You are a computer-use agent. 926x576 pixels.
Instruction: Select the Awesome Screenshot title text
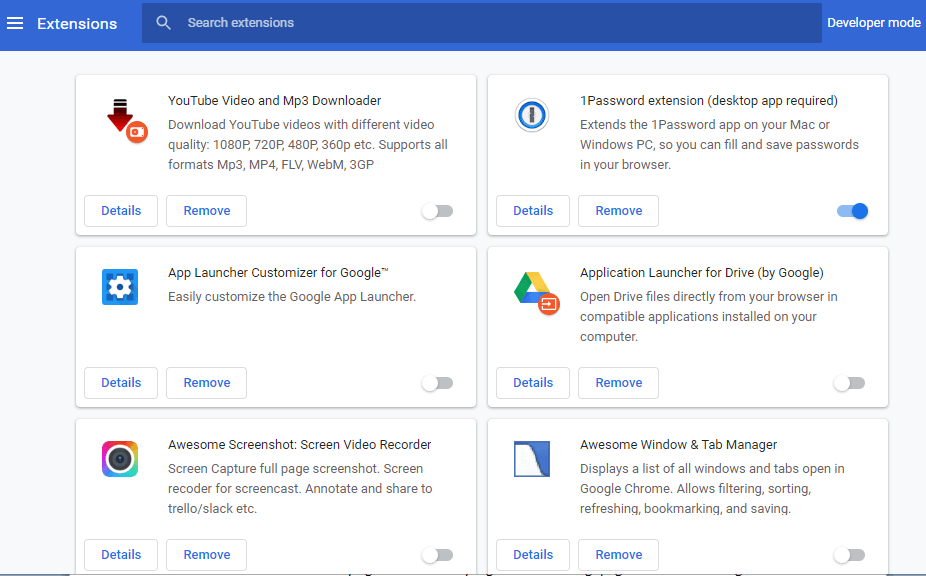[299, 444]
